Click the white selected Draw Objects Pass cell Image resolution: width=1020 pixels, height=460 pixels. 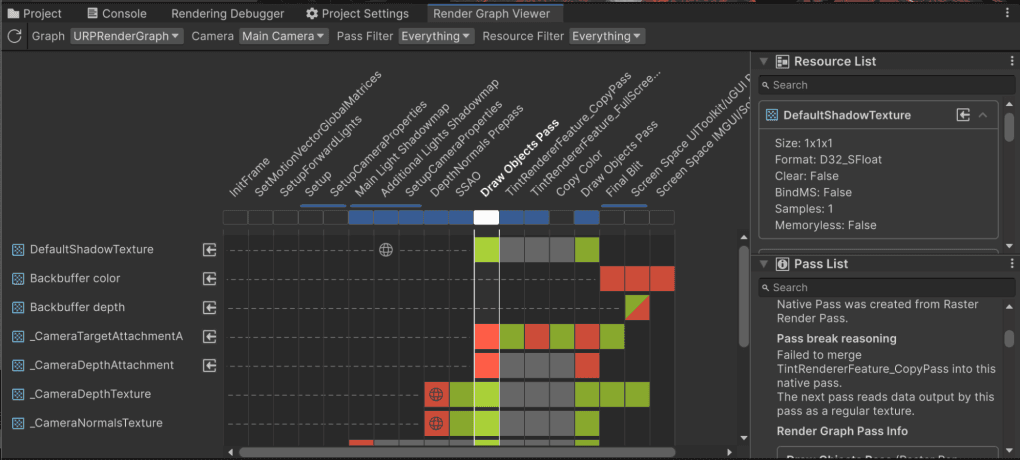point(487,217)
